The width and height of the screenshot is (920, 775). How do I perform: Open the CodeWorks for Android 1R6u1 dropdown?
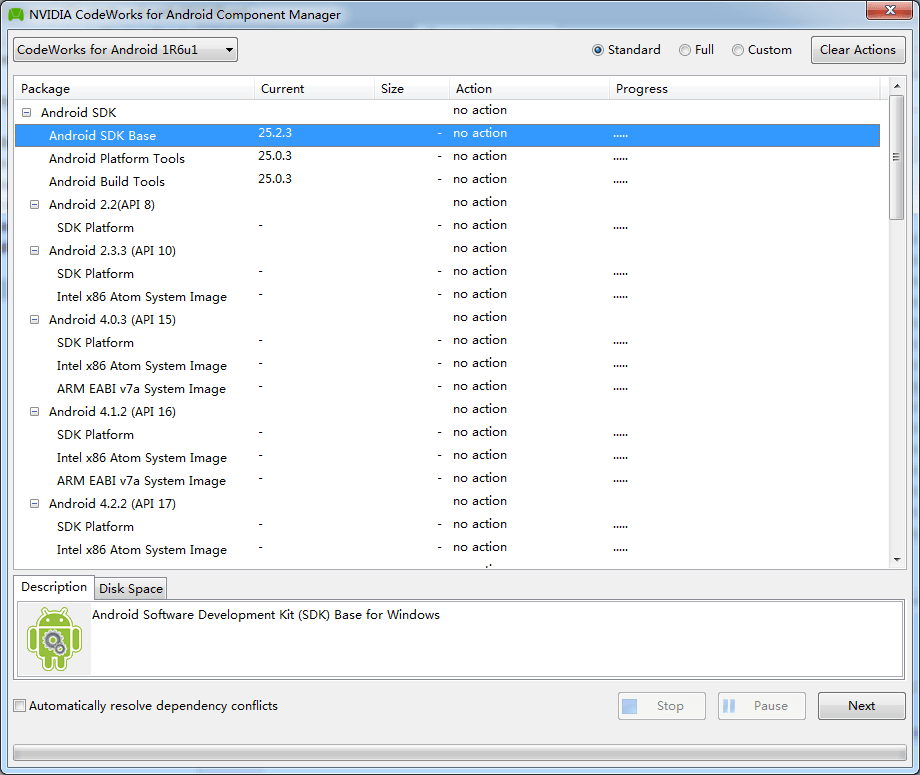[x=126, y=50]
